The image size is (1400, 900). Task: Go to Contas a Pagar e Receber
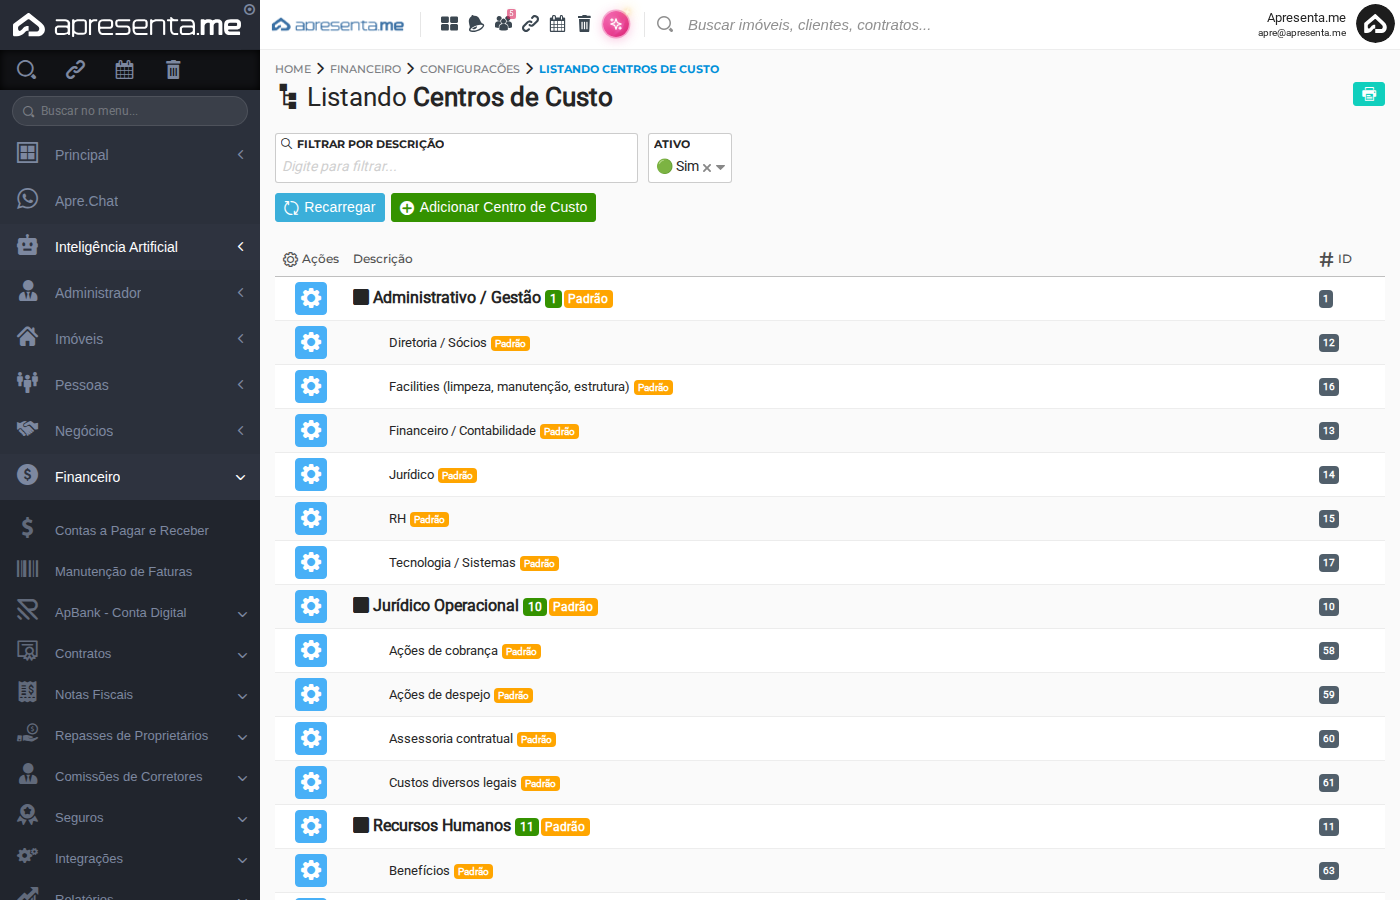pos(130,531)
